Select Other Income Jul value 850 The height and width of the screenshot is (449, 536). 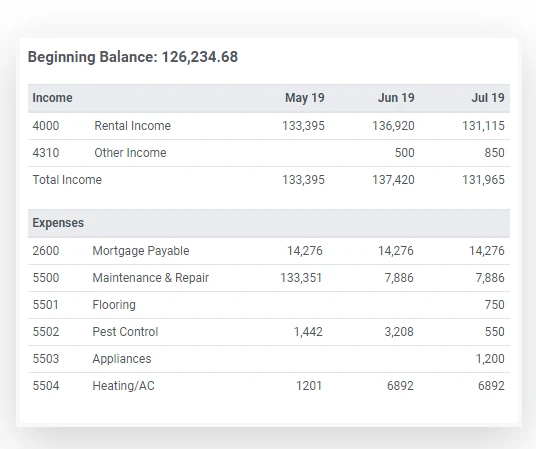click(x=494, y=153)
